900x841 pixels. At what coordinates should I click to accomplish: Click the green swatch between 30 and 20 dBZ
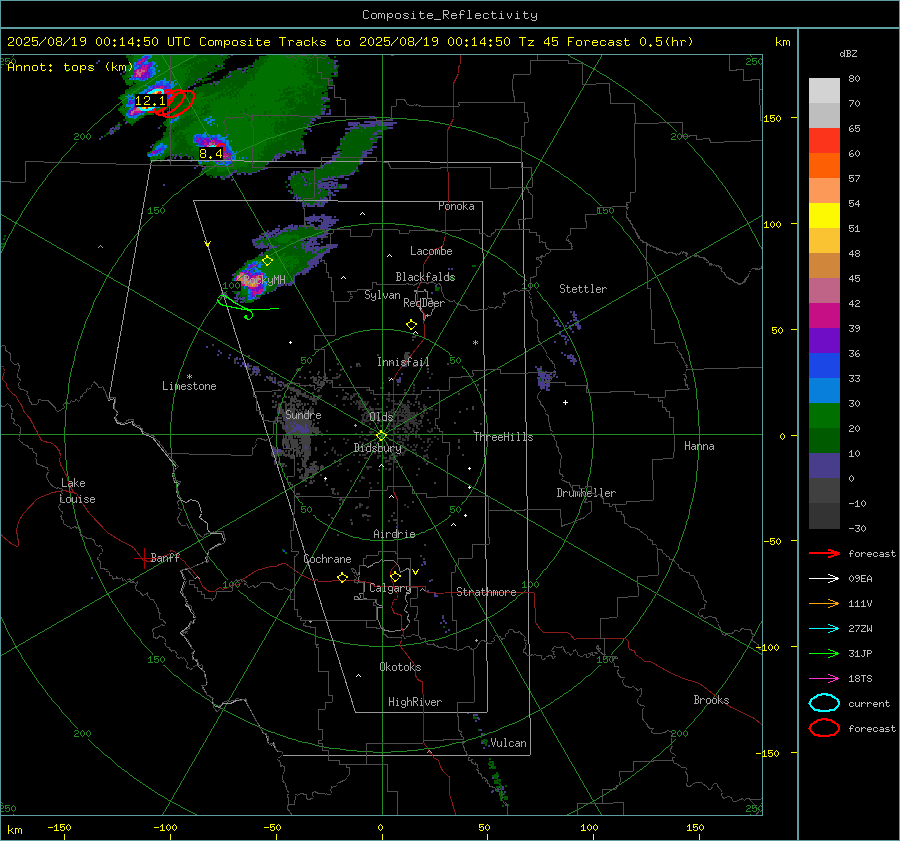[824, 416]
